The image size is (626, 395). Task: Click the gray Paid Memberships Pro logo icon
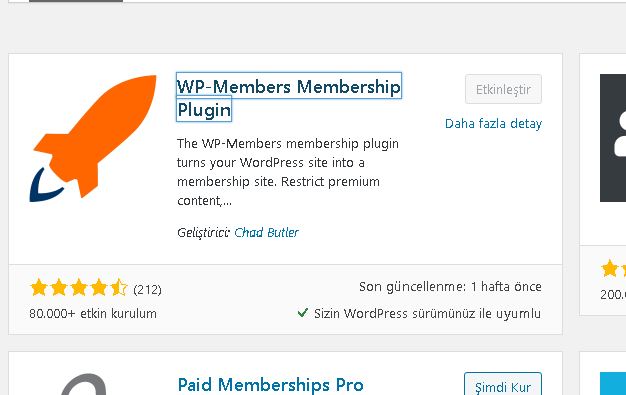pyautogui.click(x=84, y=384)
